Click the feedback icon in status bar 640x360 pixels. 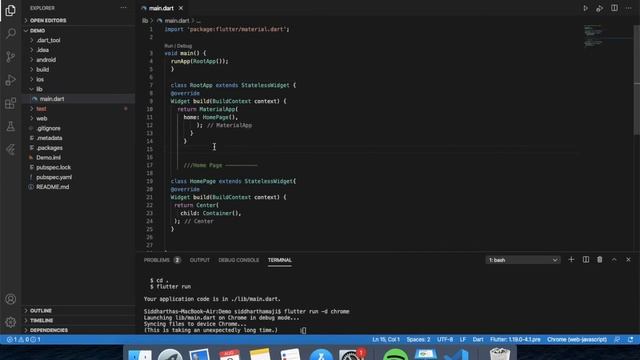[617, 339]
